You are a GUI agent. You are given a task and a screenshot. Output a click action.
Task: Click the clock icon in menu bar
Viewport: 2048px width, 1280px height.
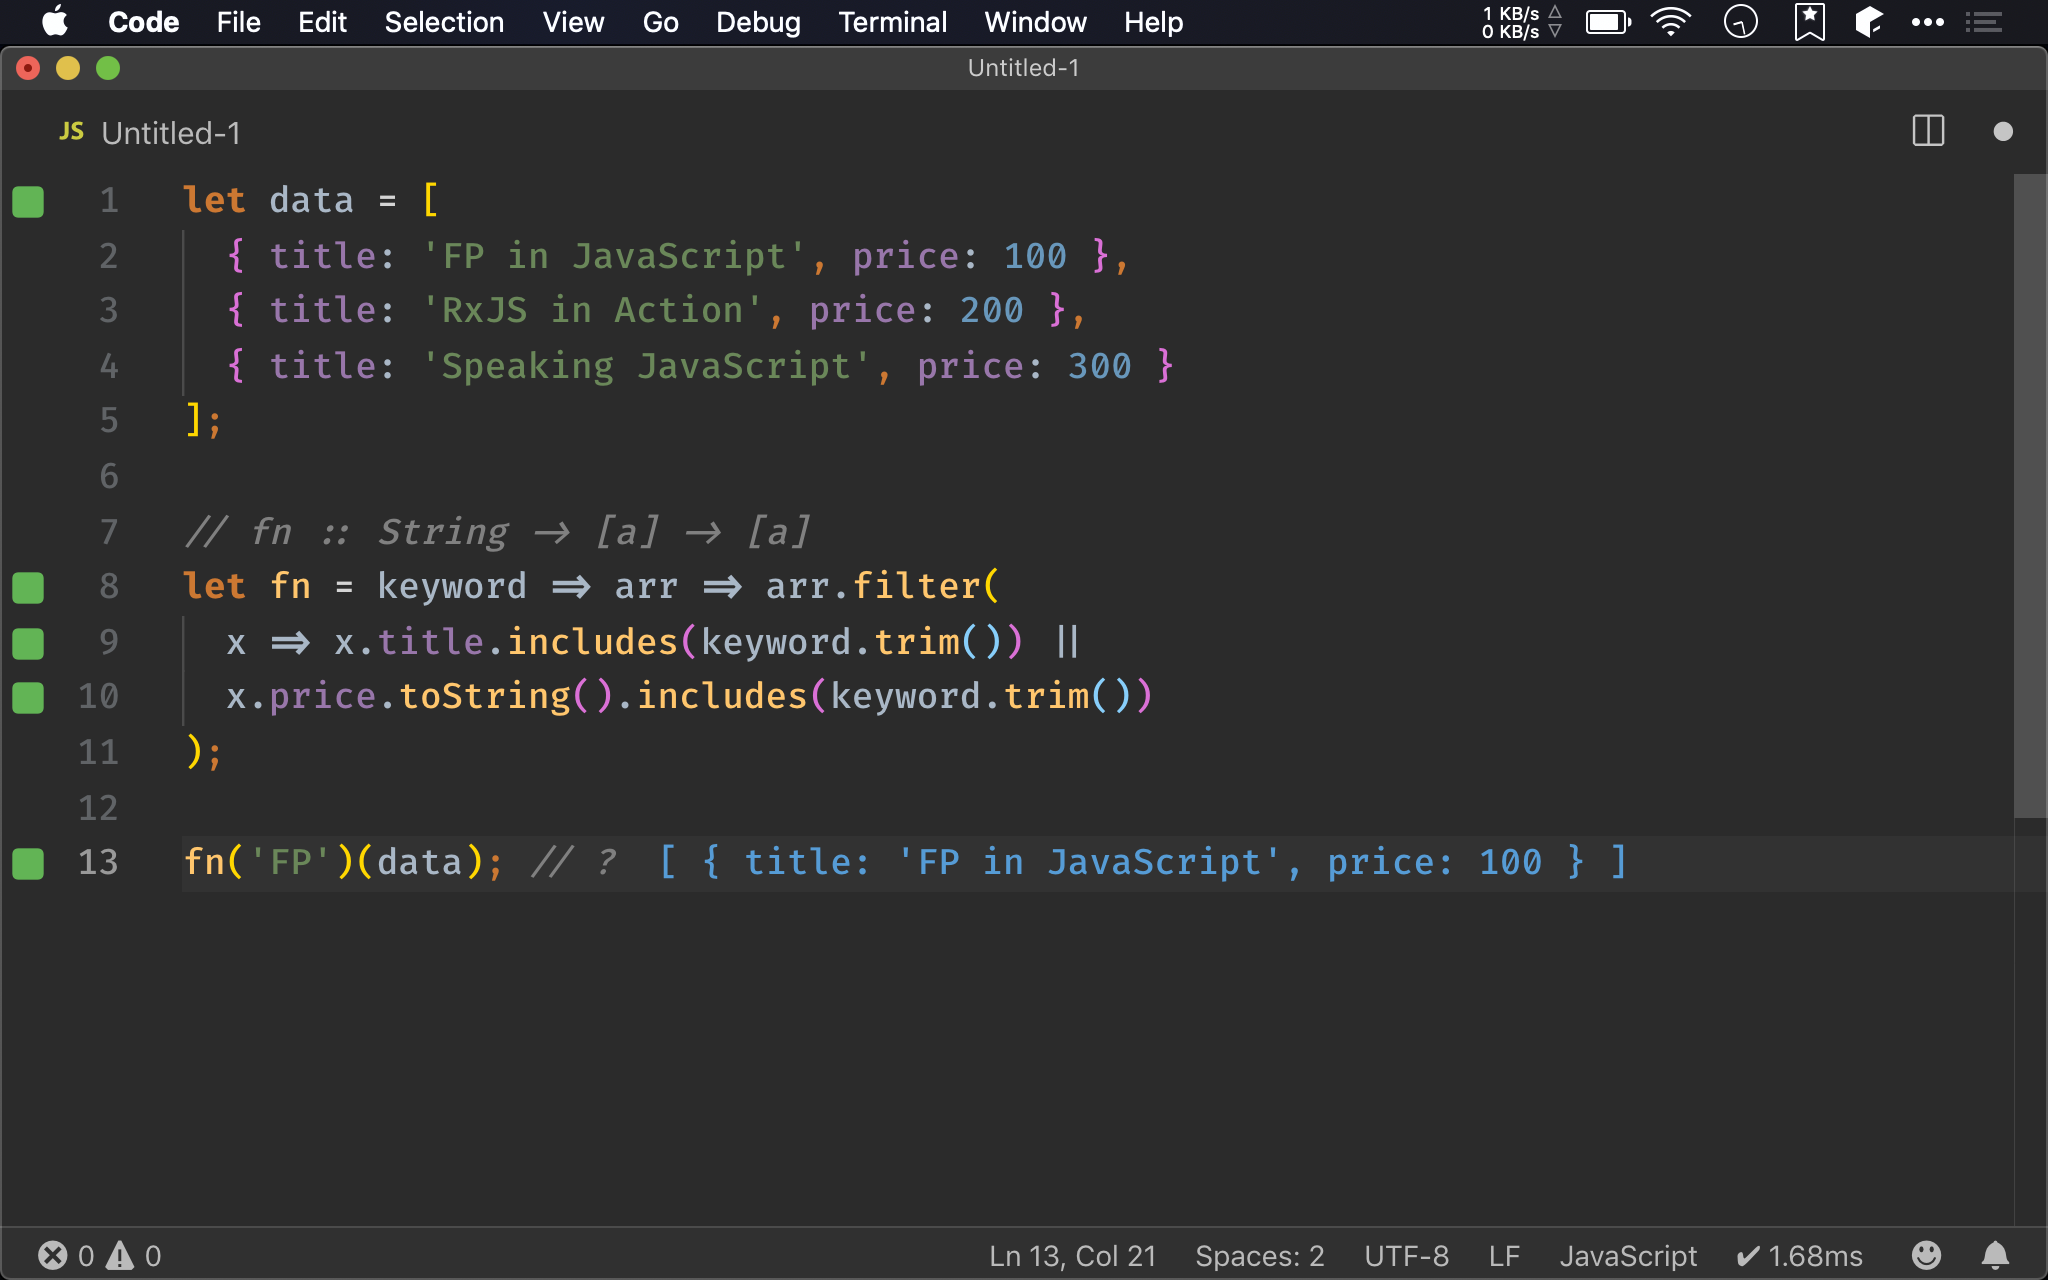(x=1741, y=22)
